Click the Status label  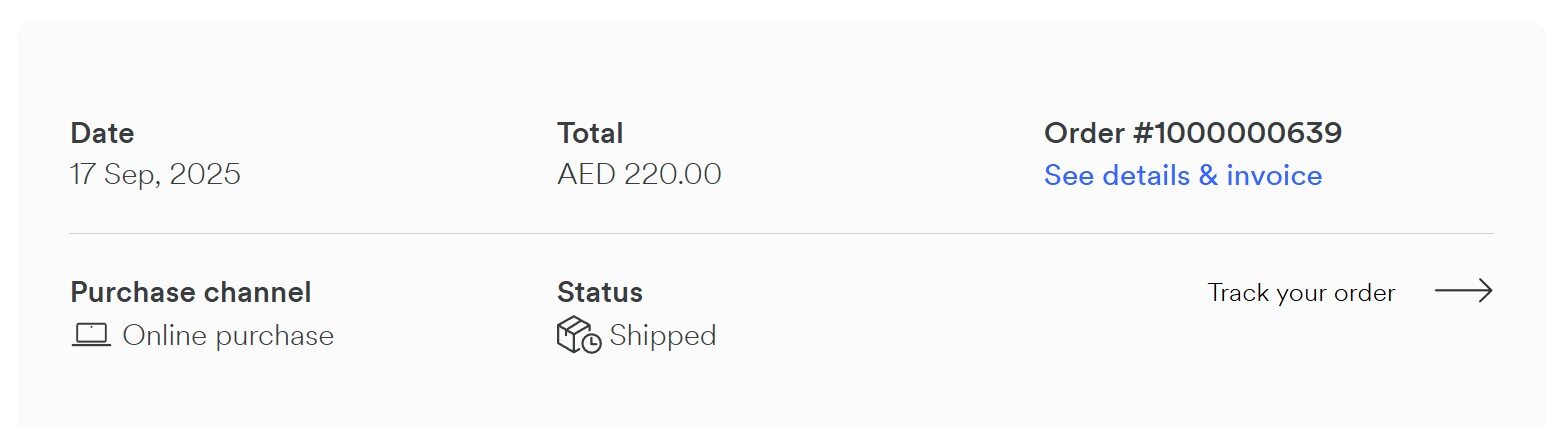point(599,292)
